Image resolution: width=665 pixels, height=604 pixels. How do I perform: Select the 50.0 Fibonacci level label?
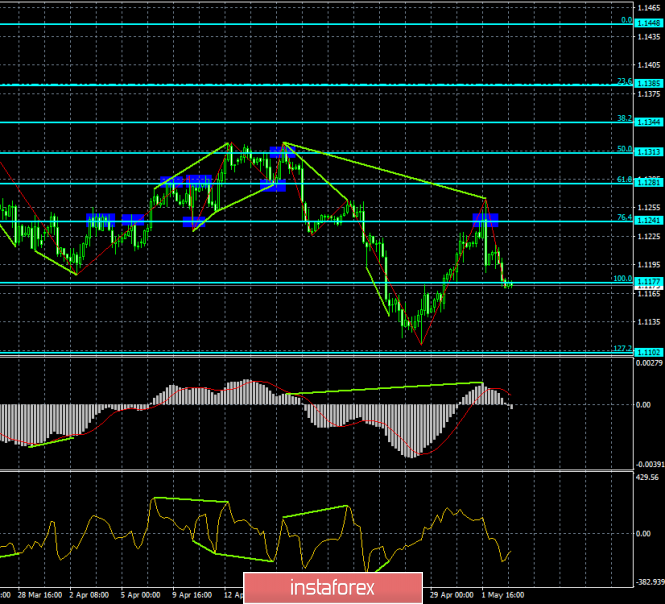(625, 149)
